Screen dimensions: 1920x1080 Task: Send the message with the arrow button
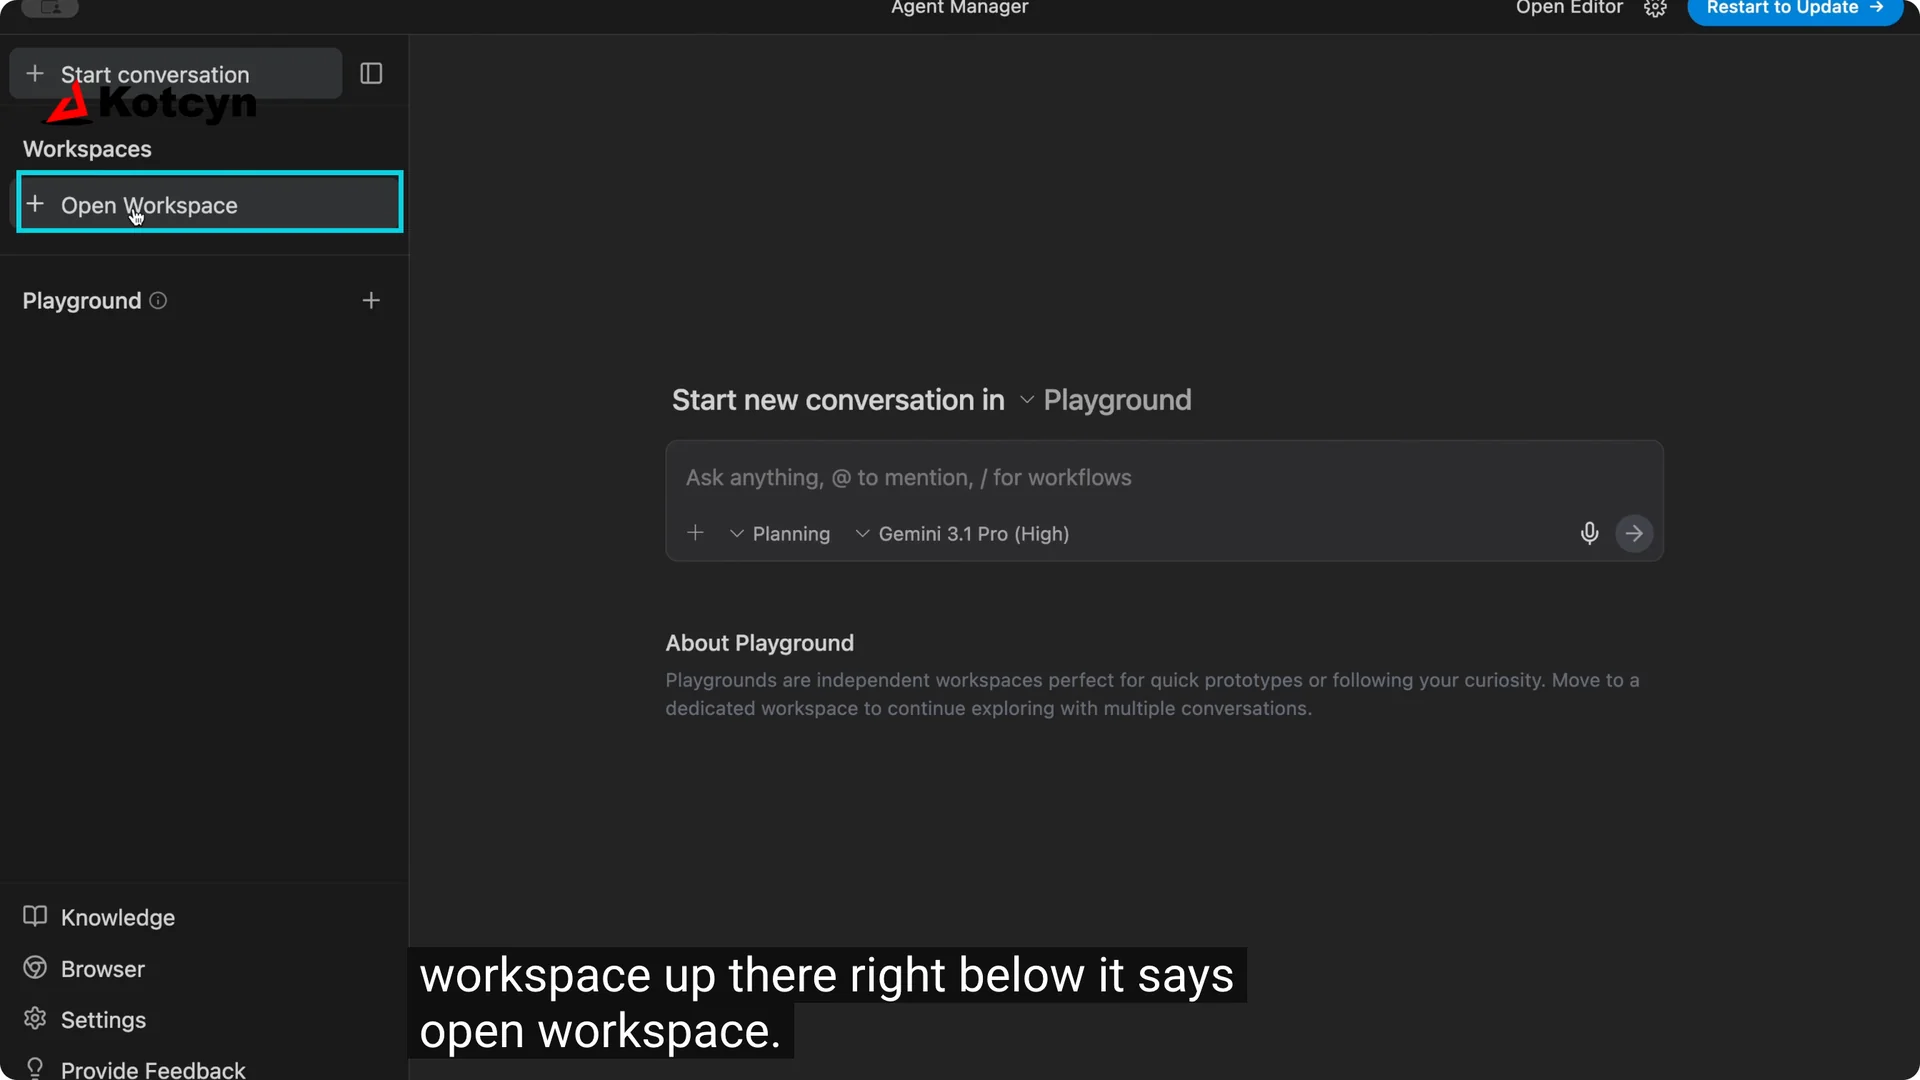click(x=1634, y=533)
